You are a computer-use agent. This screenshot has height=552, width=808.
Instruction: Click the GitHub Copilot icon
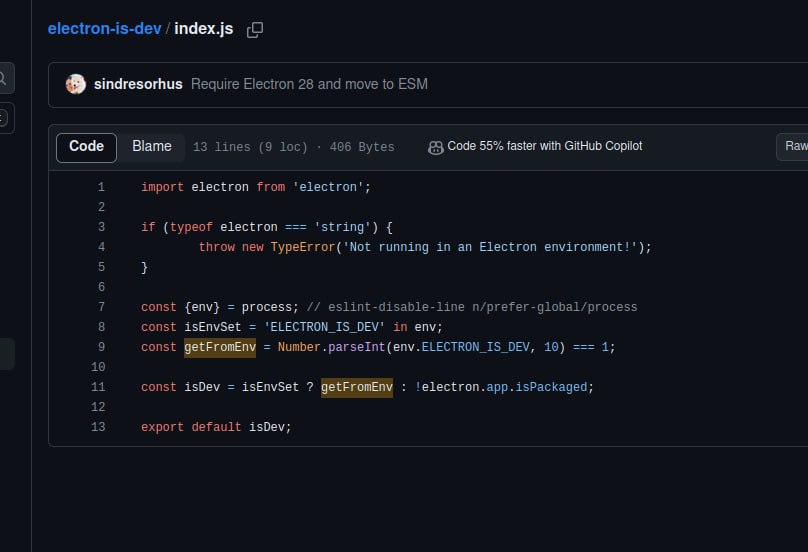click(x=435, y=147)
